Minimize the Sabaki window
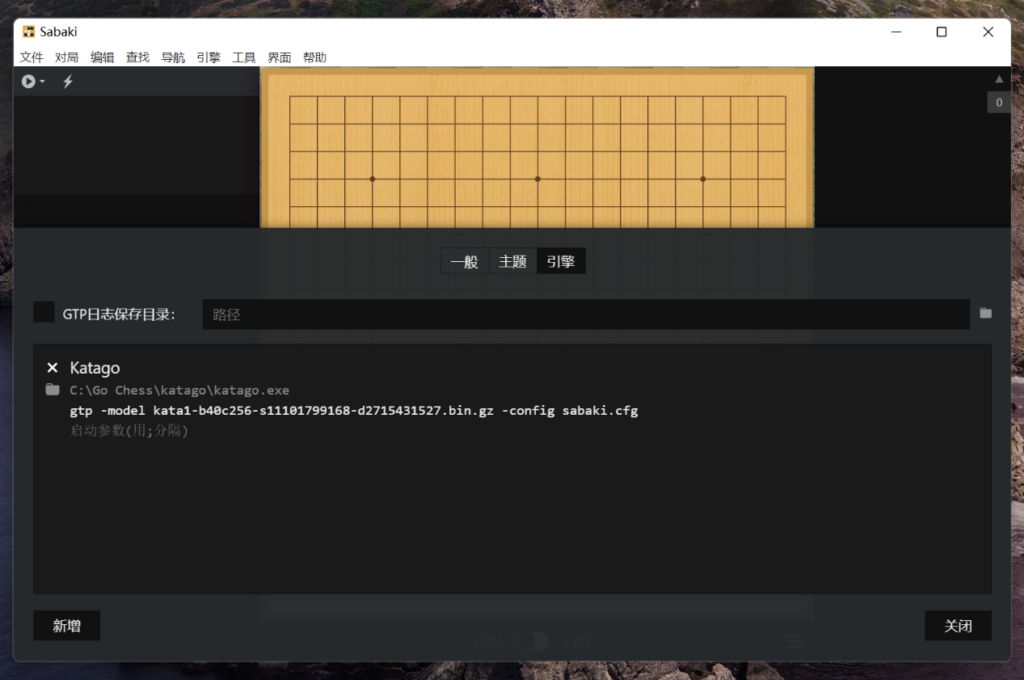 point(896,31)
